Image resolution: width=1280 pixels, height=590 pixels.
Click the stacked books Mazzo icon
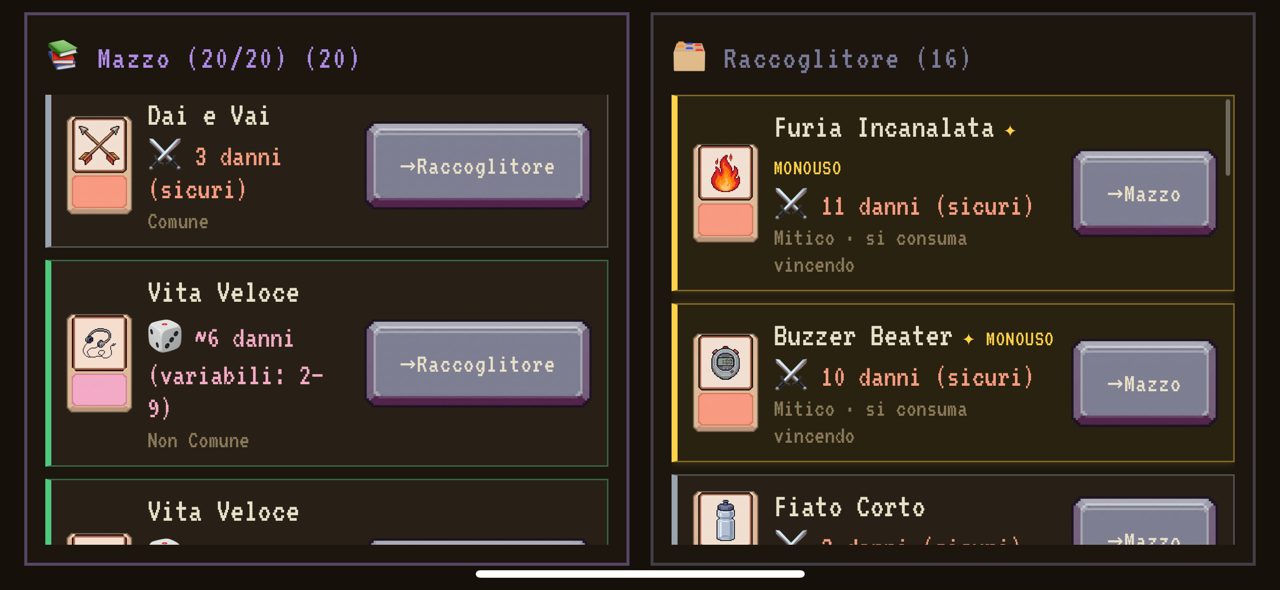click(x=63, y=56)
